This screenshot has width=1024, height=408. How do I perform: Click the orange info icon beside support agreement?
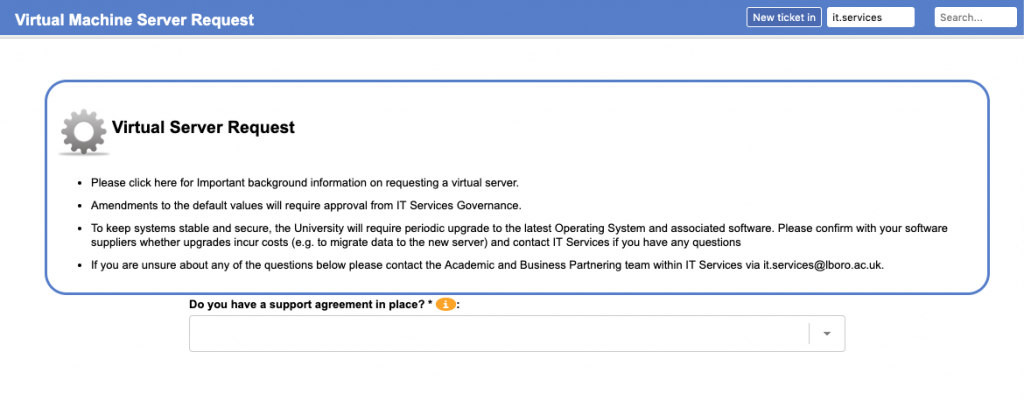[x=444, y=304]
